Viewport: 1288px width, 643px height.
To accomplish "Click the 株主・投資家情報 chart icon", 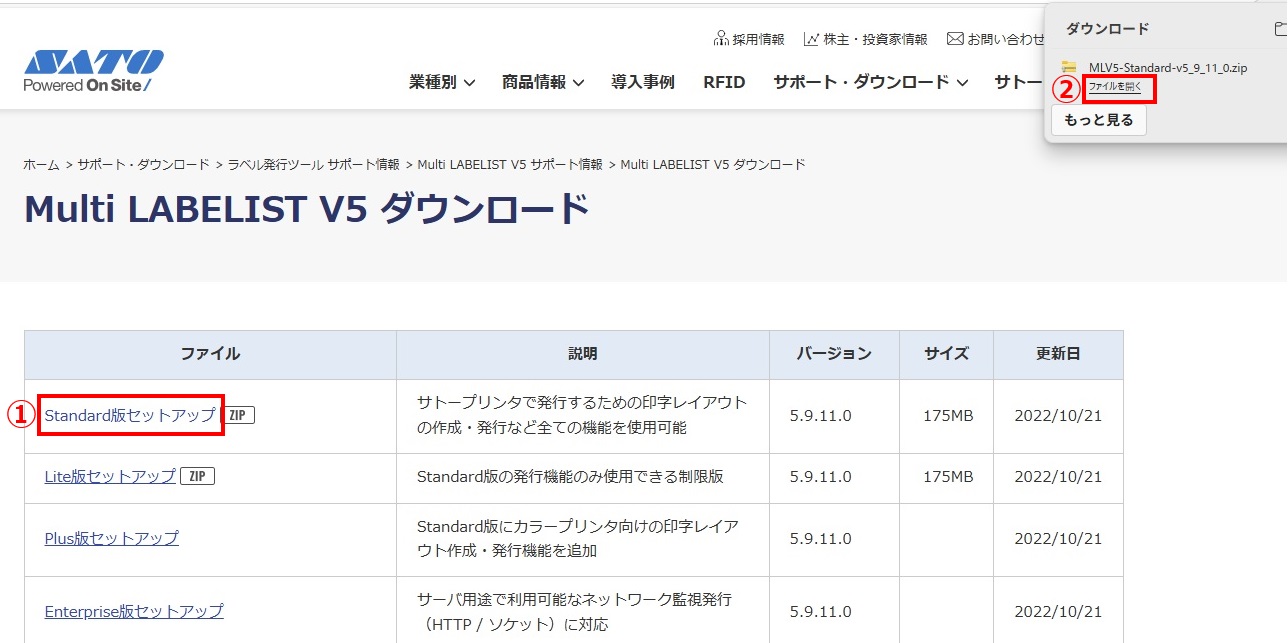I will 811,39.
